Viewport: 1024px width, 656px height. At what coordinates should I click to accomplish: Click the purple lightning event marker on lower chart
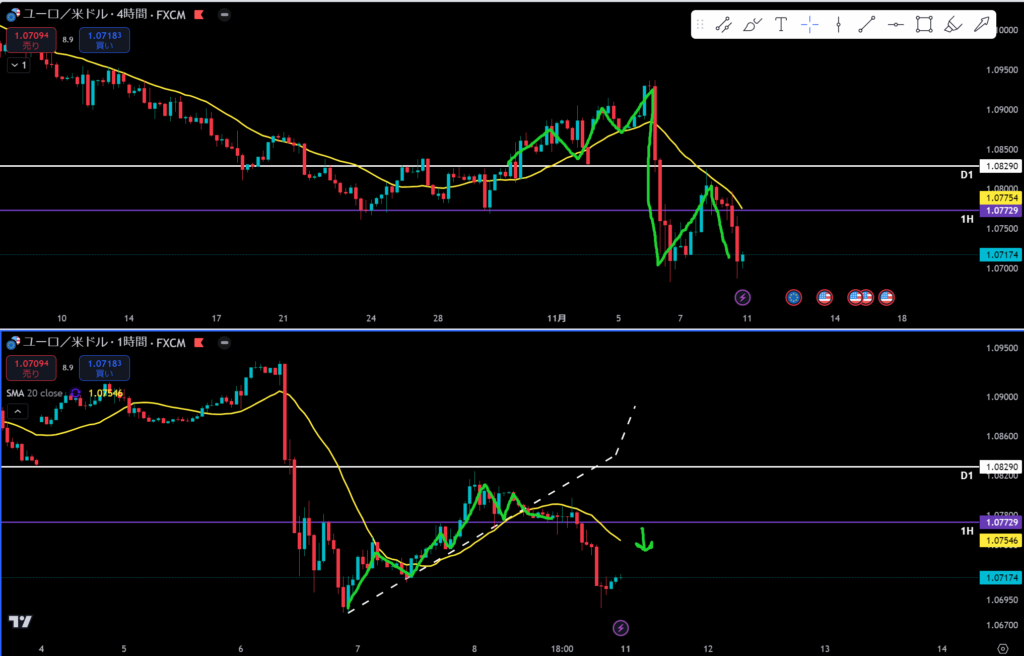pos(620,627)
